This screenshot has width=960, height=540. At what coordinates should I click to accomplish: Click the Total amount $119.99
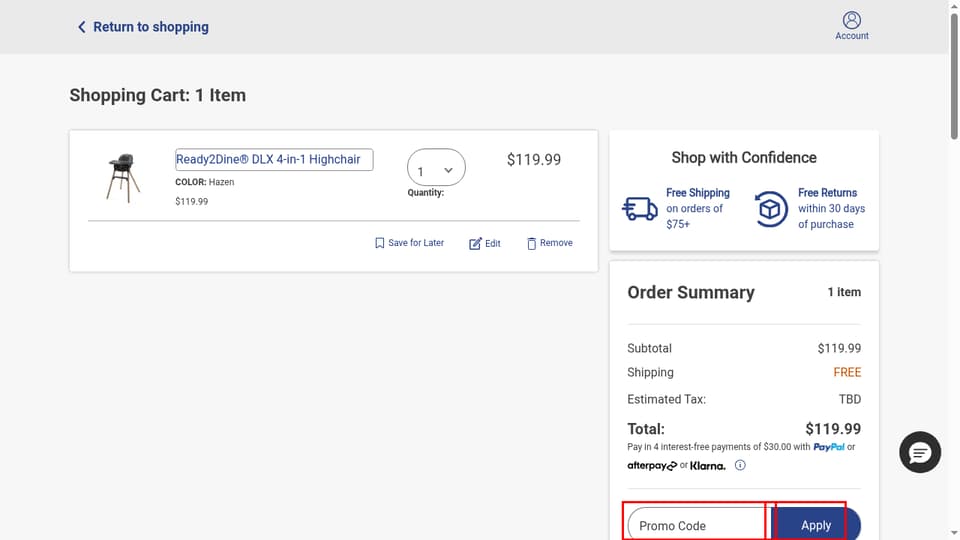pos(833,429)
